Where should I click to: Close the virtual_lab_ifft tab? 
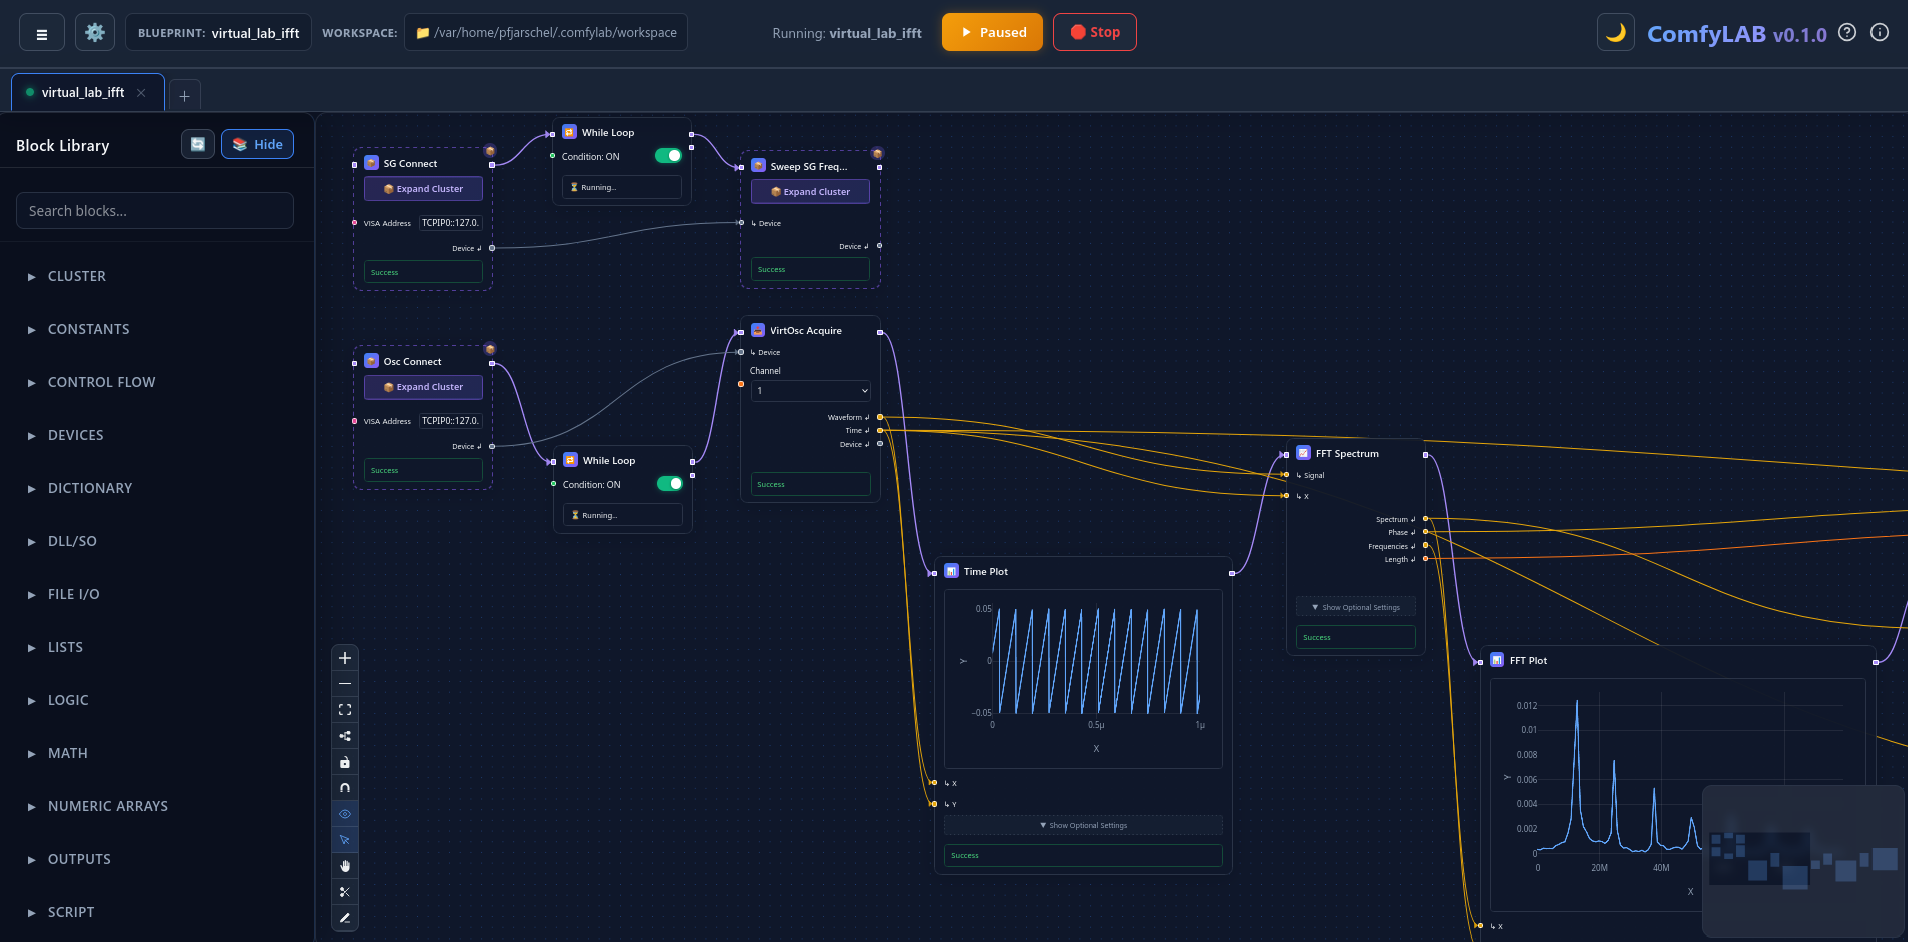coord(141,93)
